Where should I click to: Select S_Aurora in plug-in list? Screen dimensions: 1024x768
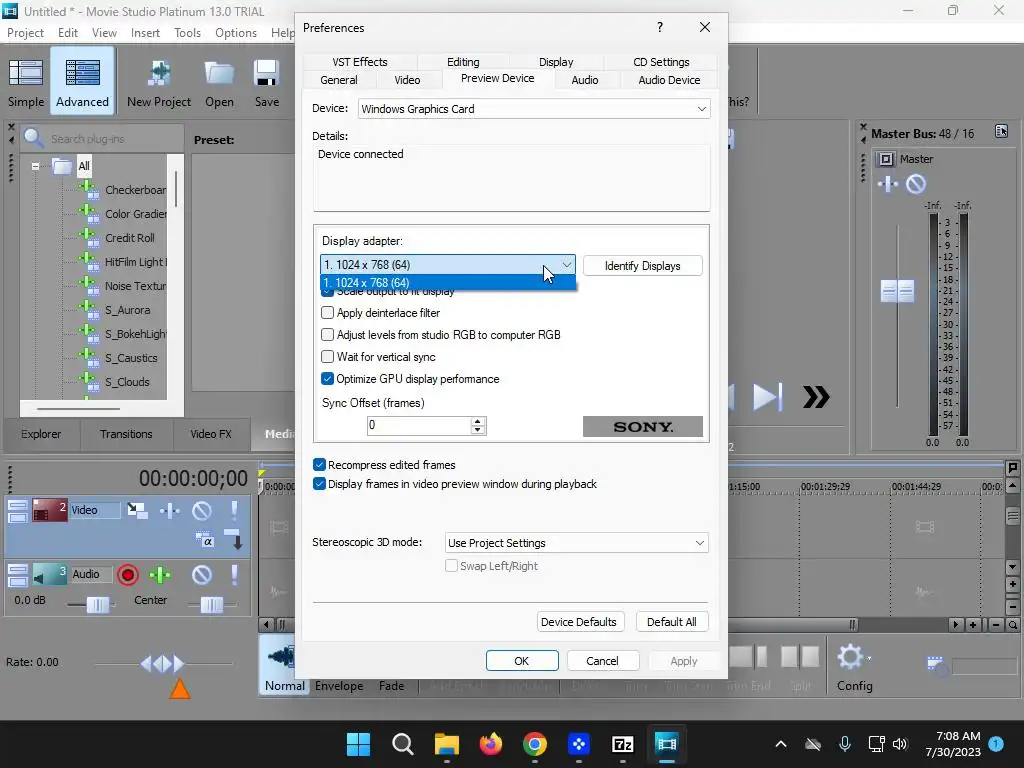tap(127, 310)
